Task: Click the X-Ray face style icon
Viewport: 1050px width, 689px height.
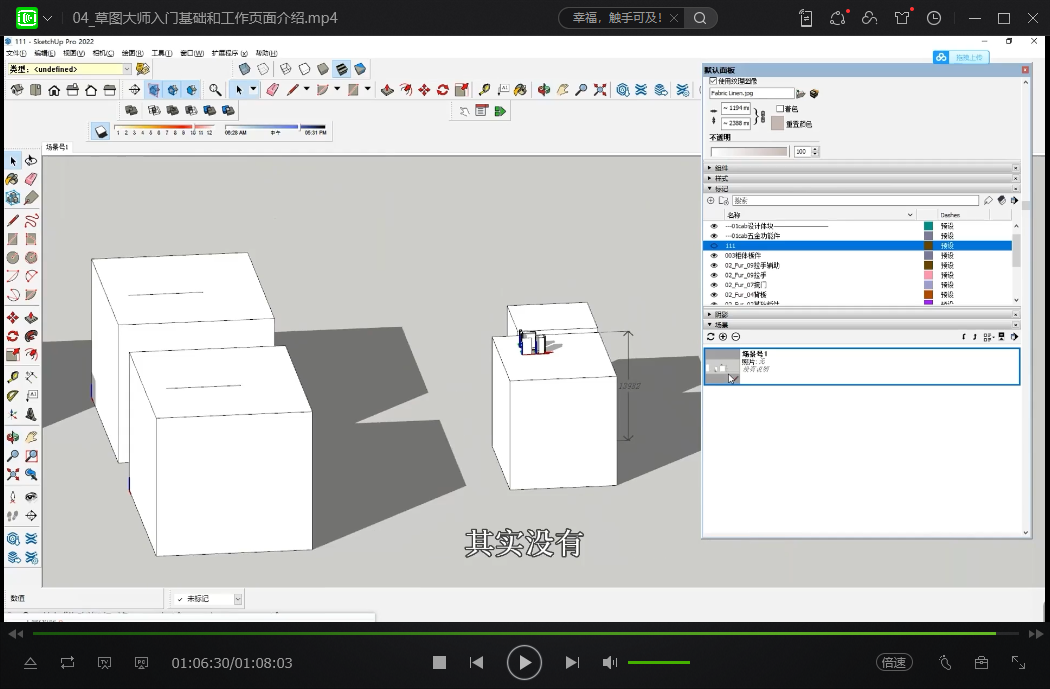Action: click(244, 69)
